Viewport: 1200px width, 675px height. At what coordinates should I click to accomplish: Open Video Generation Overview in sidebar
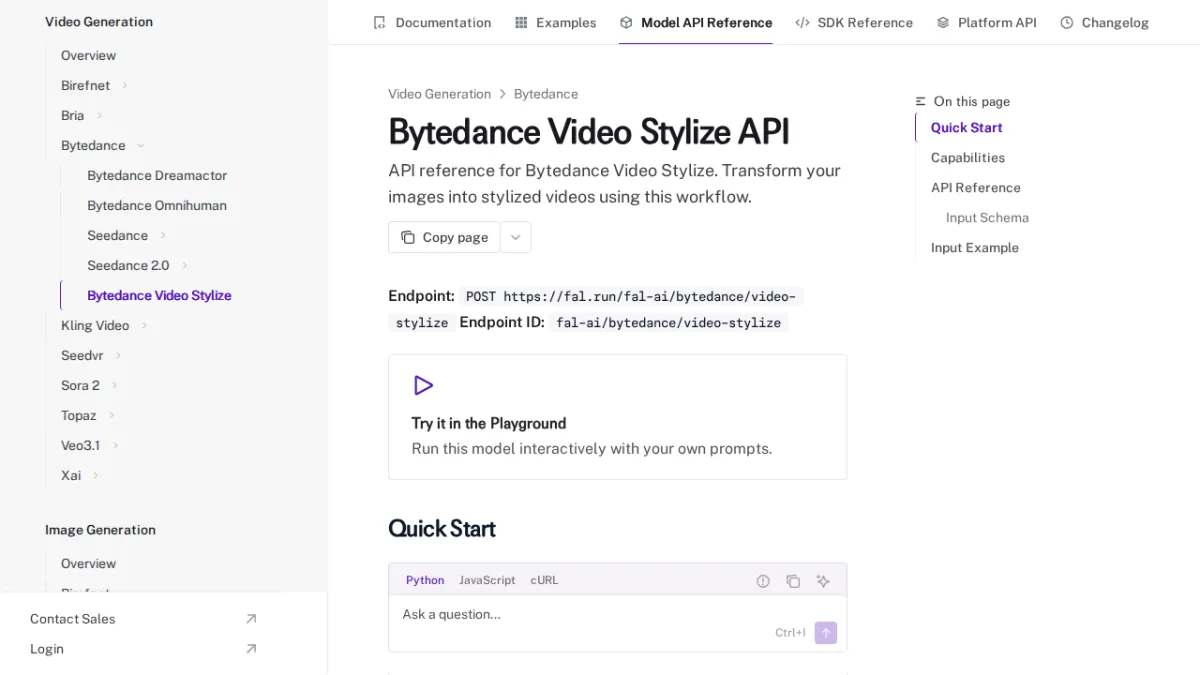[88, 55]
